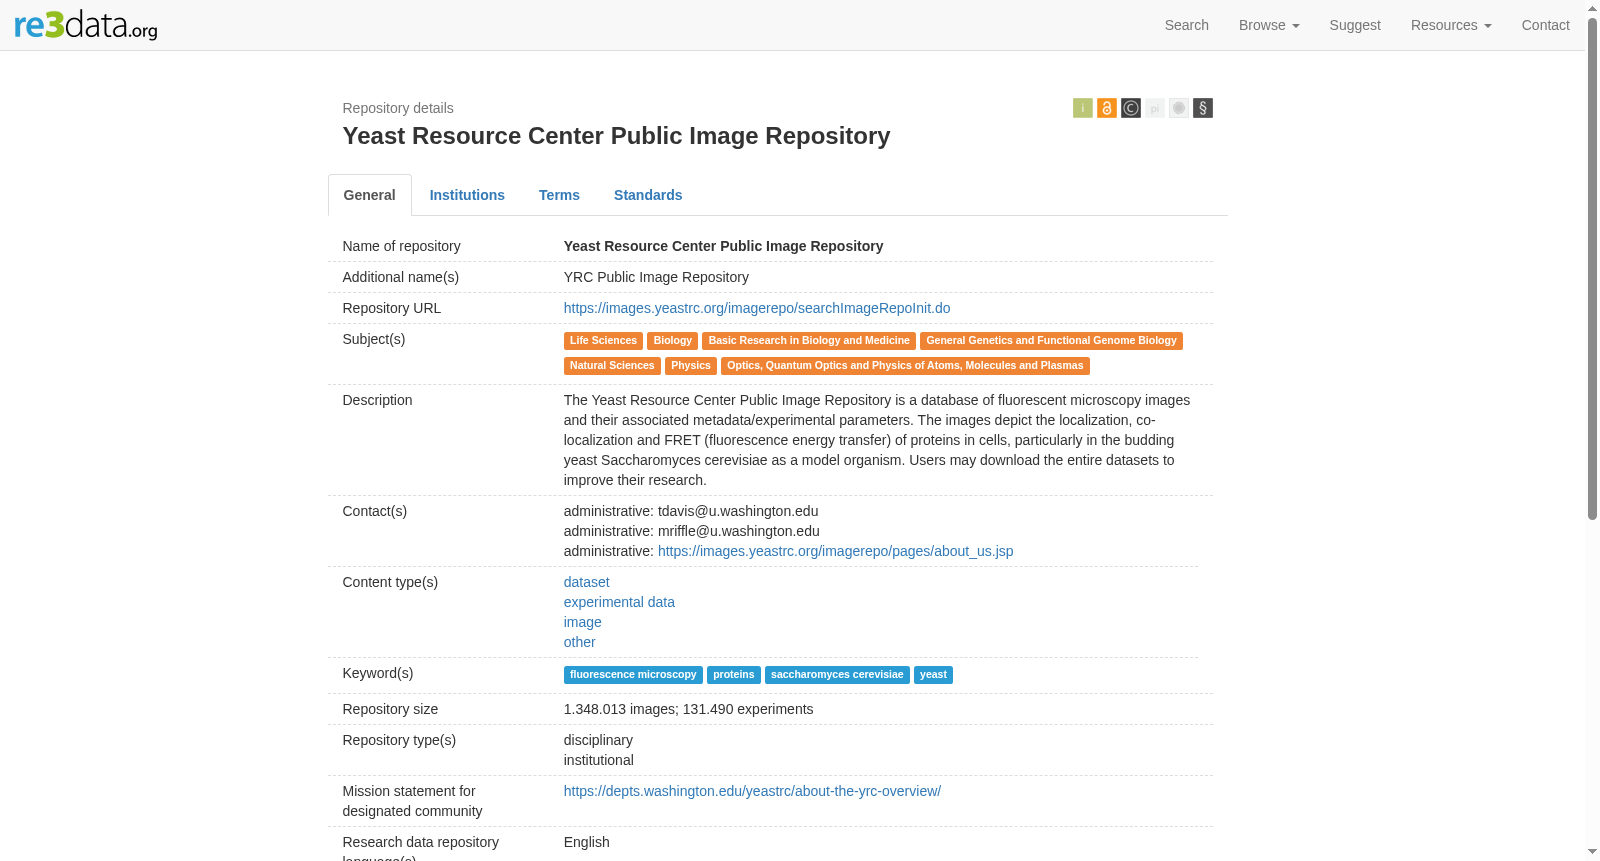
Task: Click the greyed-out certificate seal badge
Action: click(1179, 108)
